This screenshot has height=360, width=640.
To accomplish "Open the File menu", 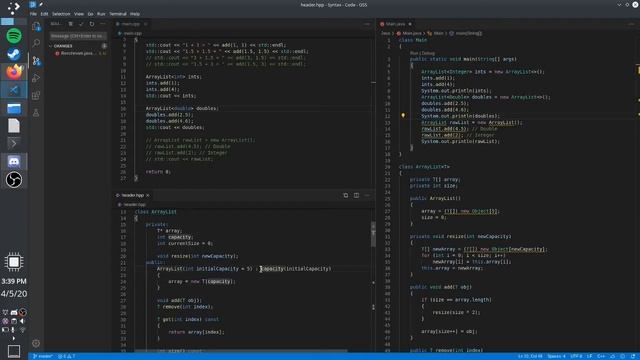I will click(x=33, y=14).
